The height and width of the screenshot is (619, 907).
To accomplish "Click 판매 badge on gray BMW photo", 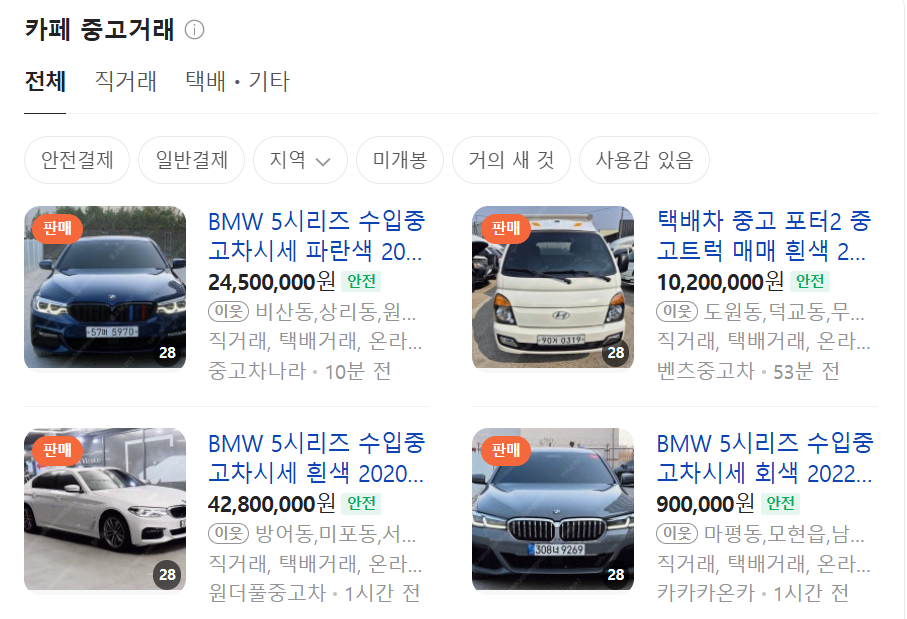I will pos(506,450).
